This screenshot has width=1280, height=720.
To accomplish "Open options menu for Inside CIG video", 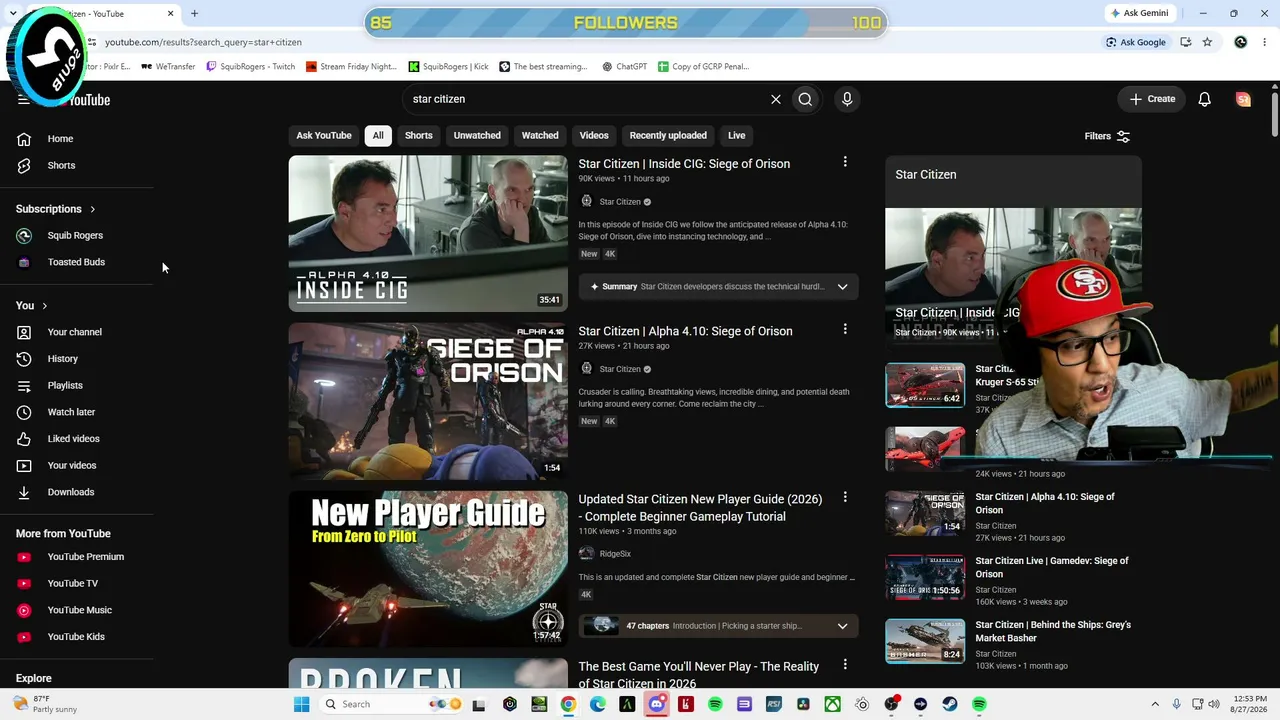I will click(x=845, y=162).
